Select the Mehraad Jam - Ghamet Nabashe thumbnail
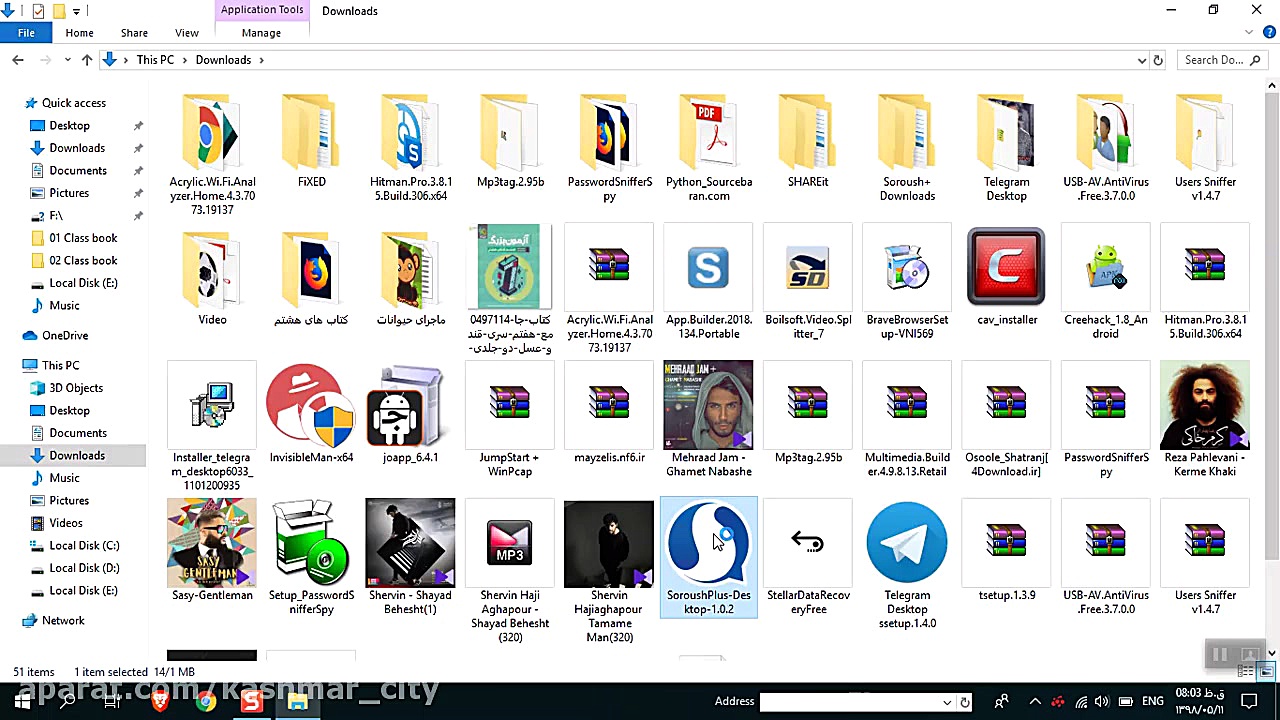 pyautogui.click(x=708, y=405)
